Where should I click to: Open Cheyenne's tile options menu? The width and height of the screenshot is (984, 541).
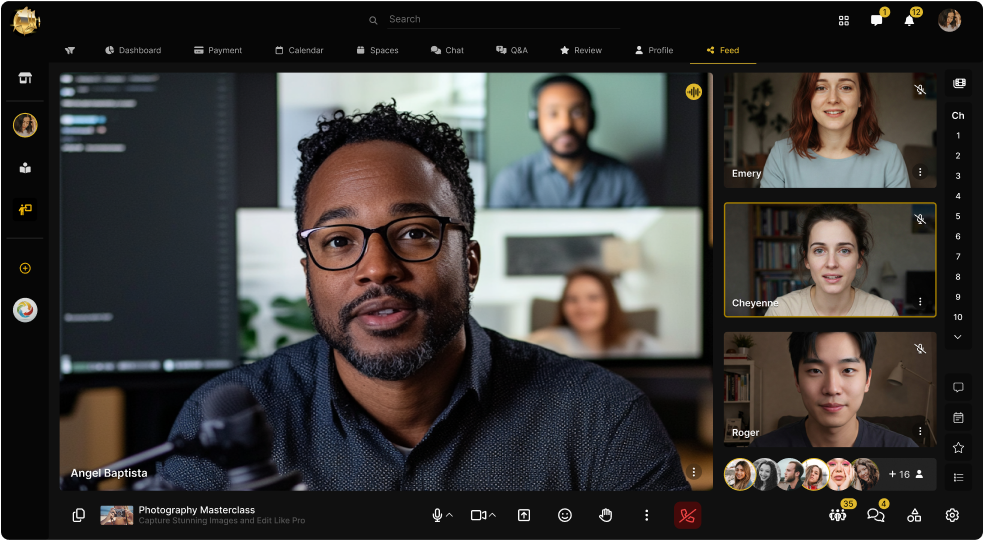[920, 302]
